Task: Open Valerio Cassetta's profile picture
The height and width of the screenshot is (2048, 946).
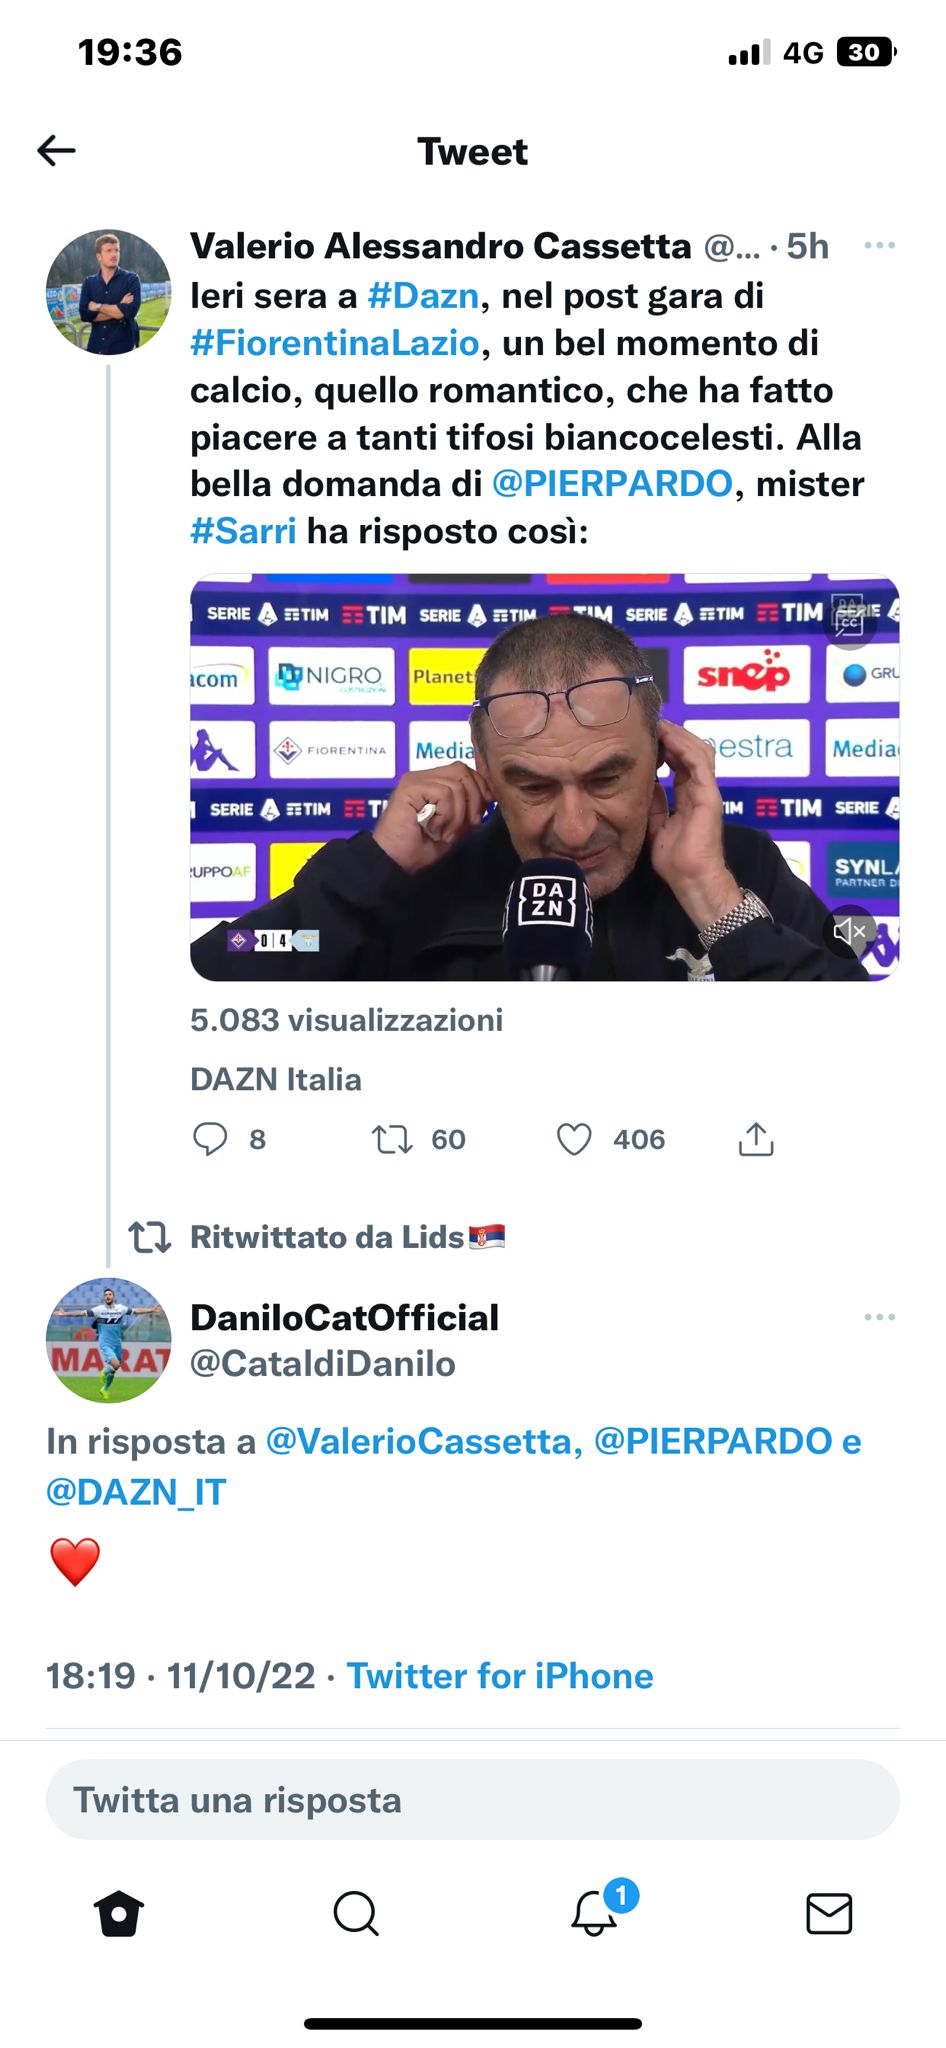Action: click(108, 292)
